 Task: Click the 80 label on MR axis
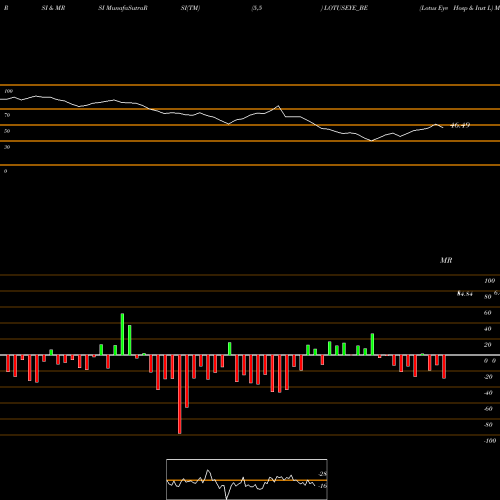[x=488, y=297]
